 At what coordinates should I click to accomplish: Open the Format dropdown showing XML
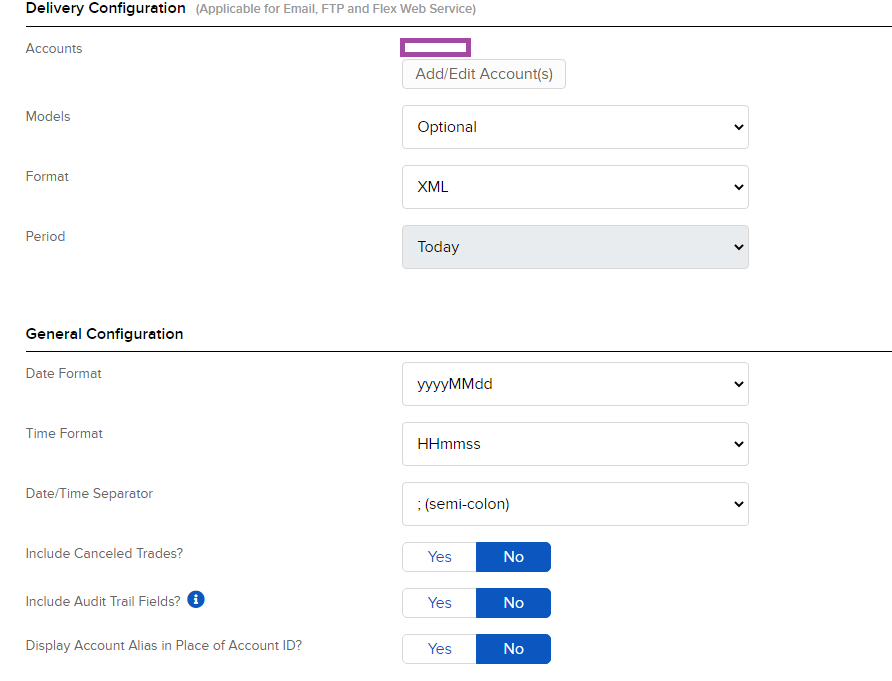point(575,187)
